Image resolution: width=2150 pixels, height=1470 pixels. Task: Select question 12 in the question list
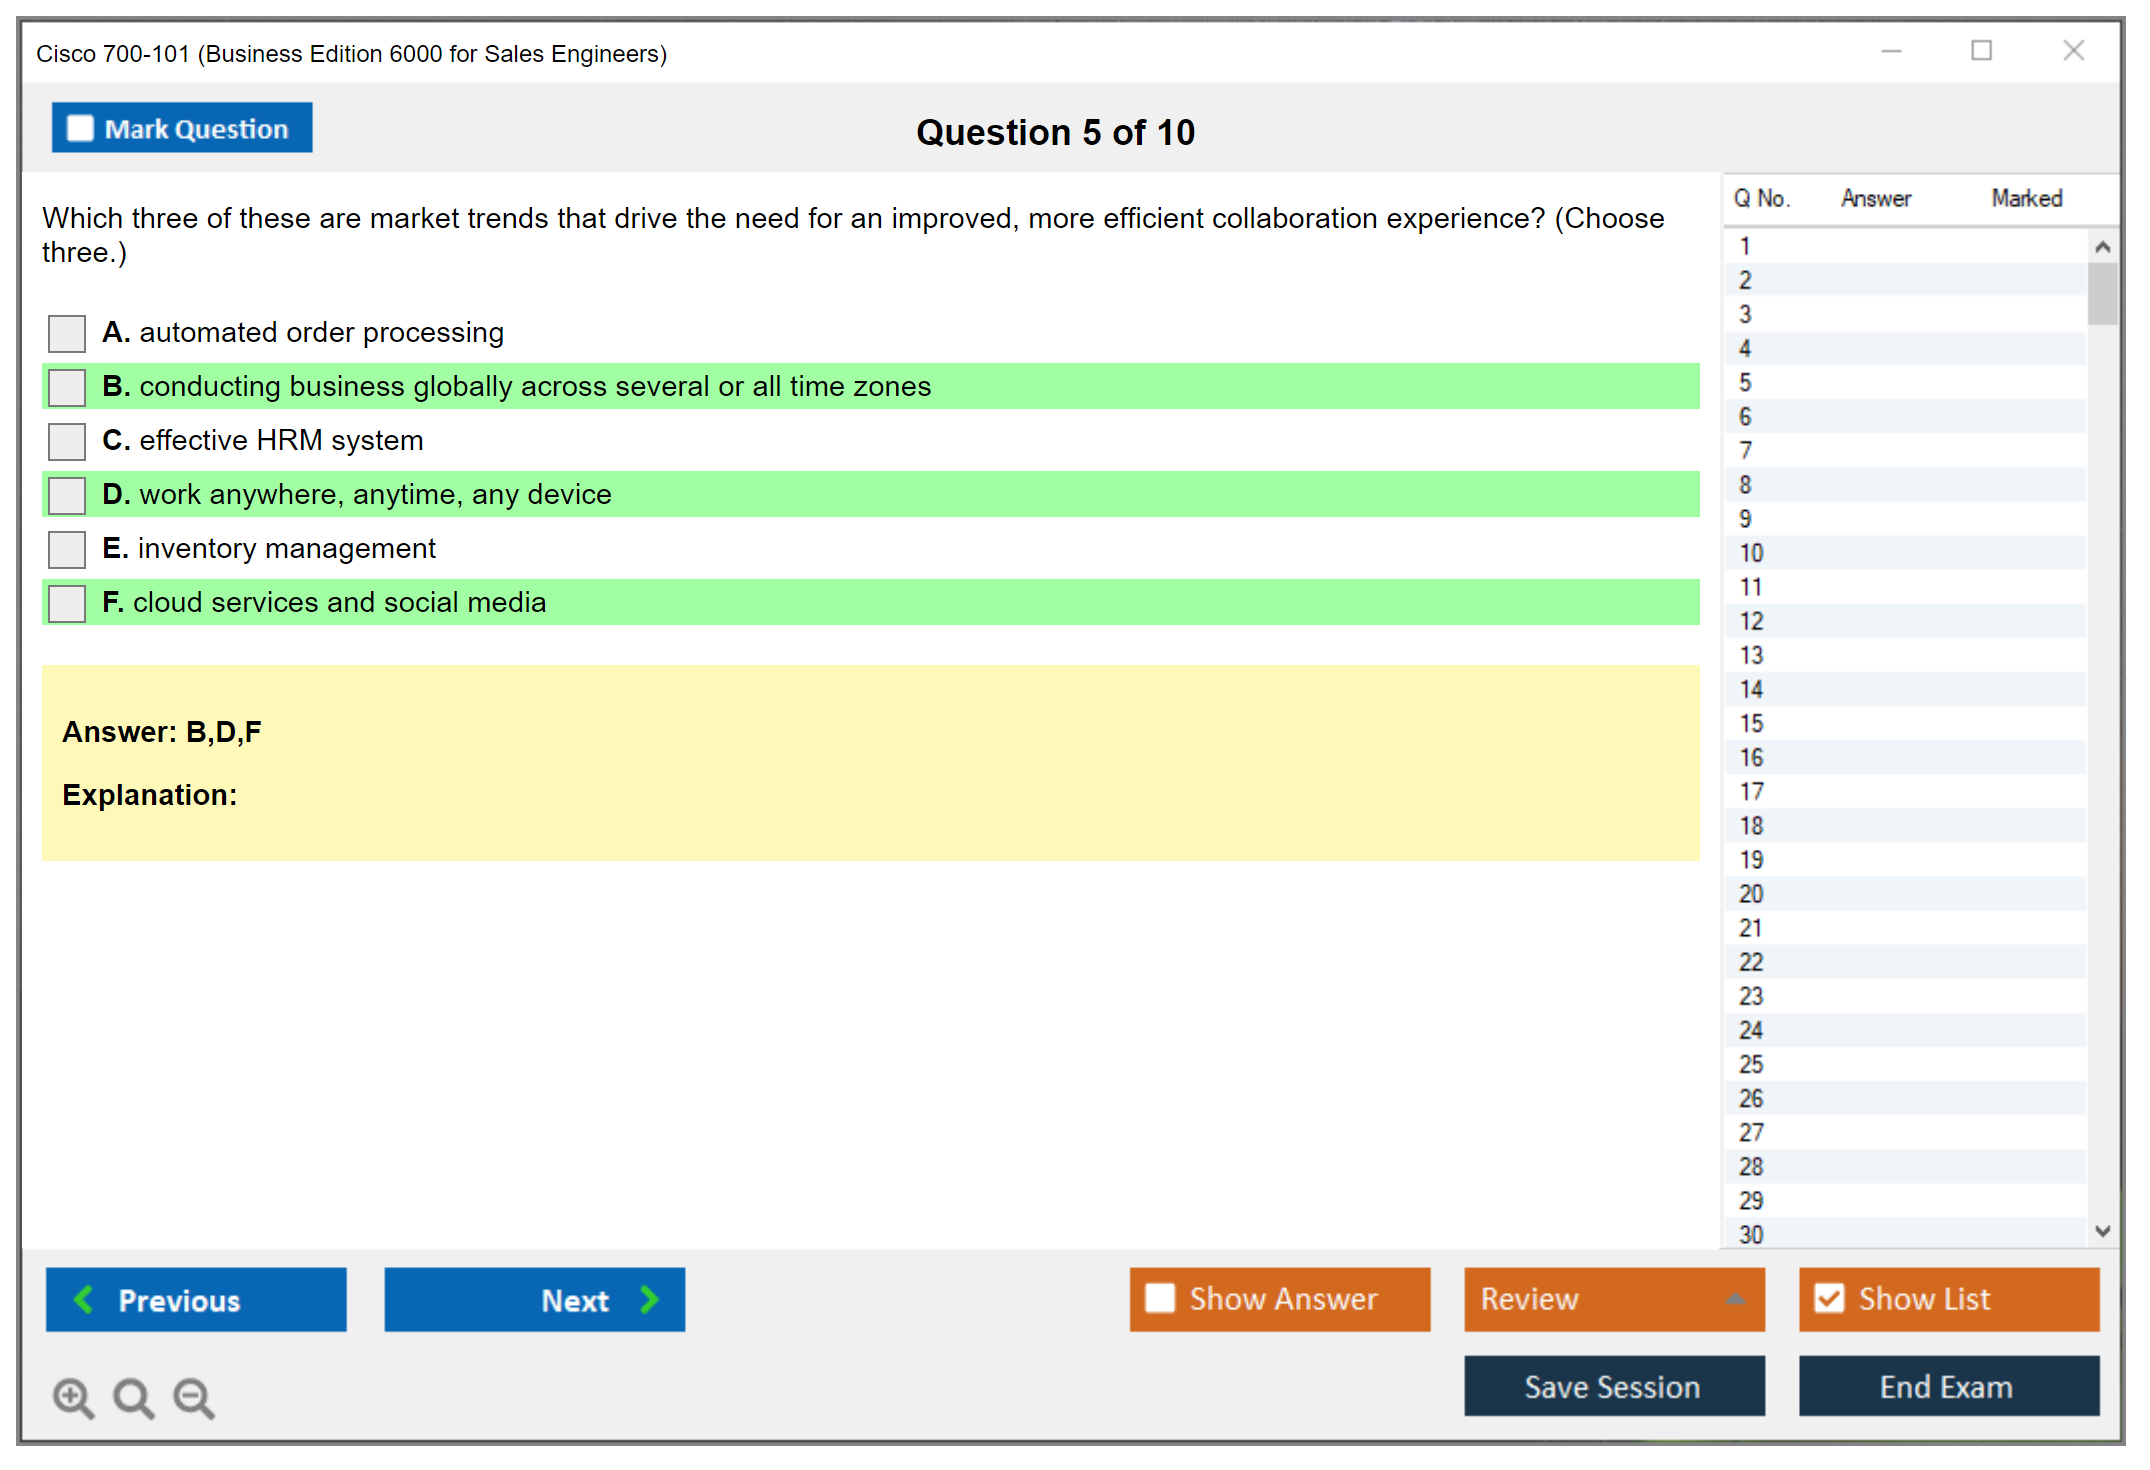pos(1751,621)
